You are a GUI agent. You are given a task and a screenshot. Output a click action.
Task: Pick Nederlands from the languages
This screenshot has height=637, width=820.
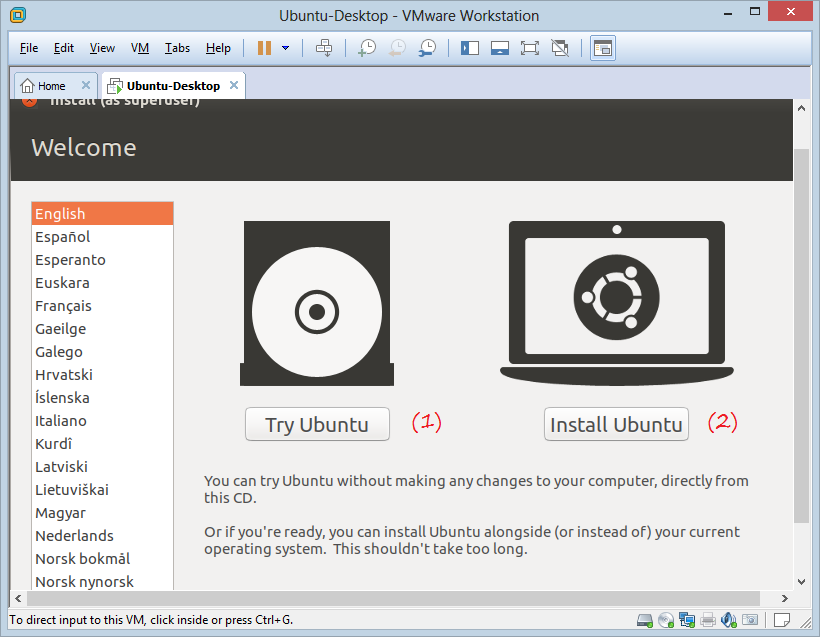click(102, 536)
